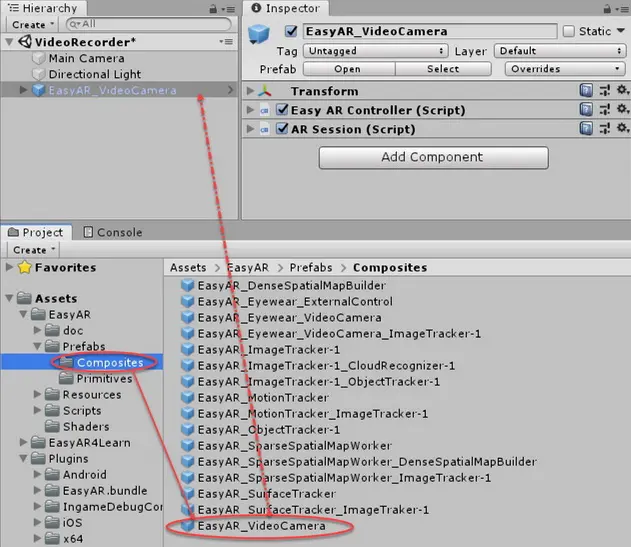Toggle the GameObject active checkbox

291,31
